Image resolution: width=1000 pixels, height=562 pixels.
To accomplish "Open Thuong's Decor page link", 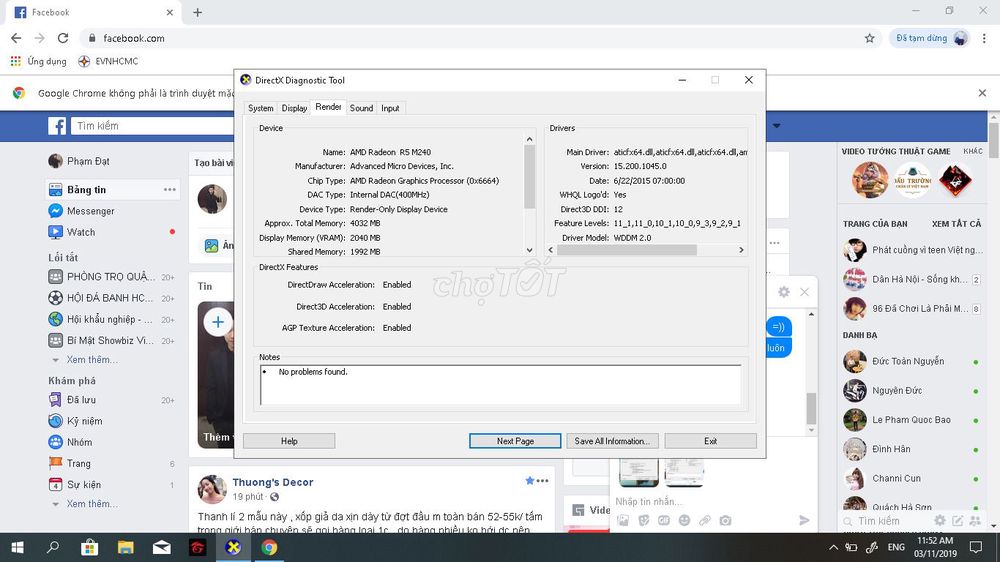I will coord(272,482).
